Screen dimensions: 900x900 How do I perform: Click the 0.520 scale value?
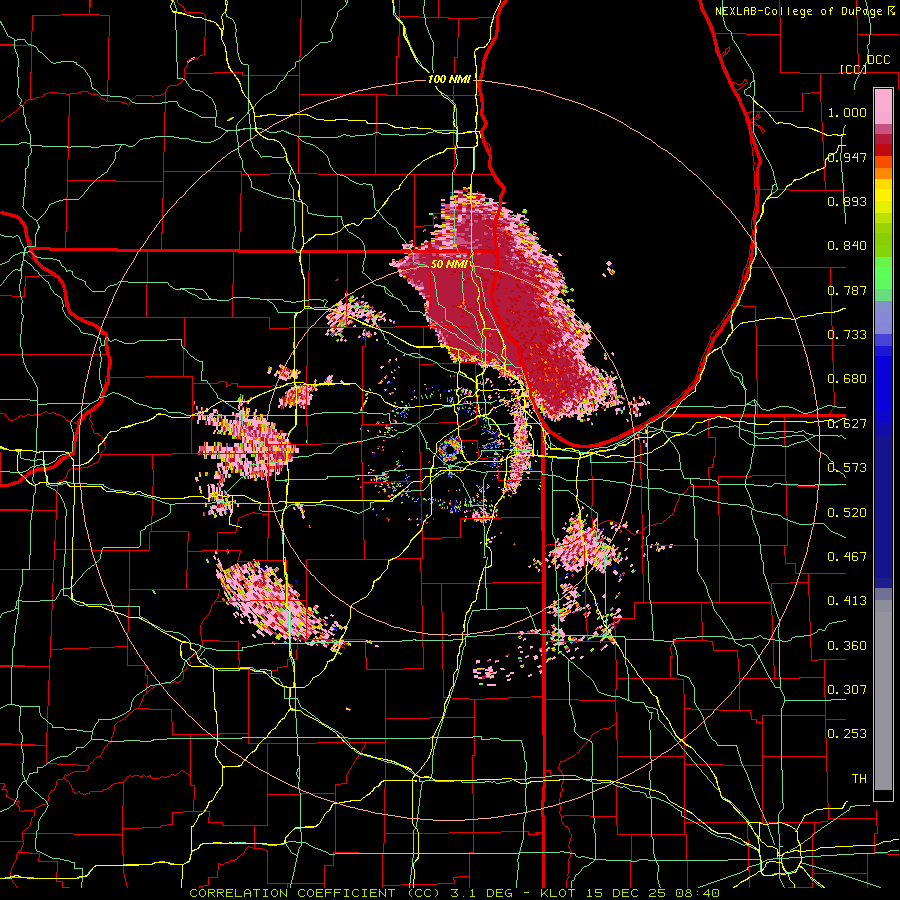[847, 513]
